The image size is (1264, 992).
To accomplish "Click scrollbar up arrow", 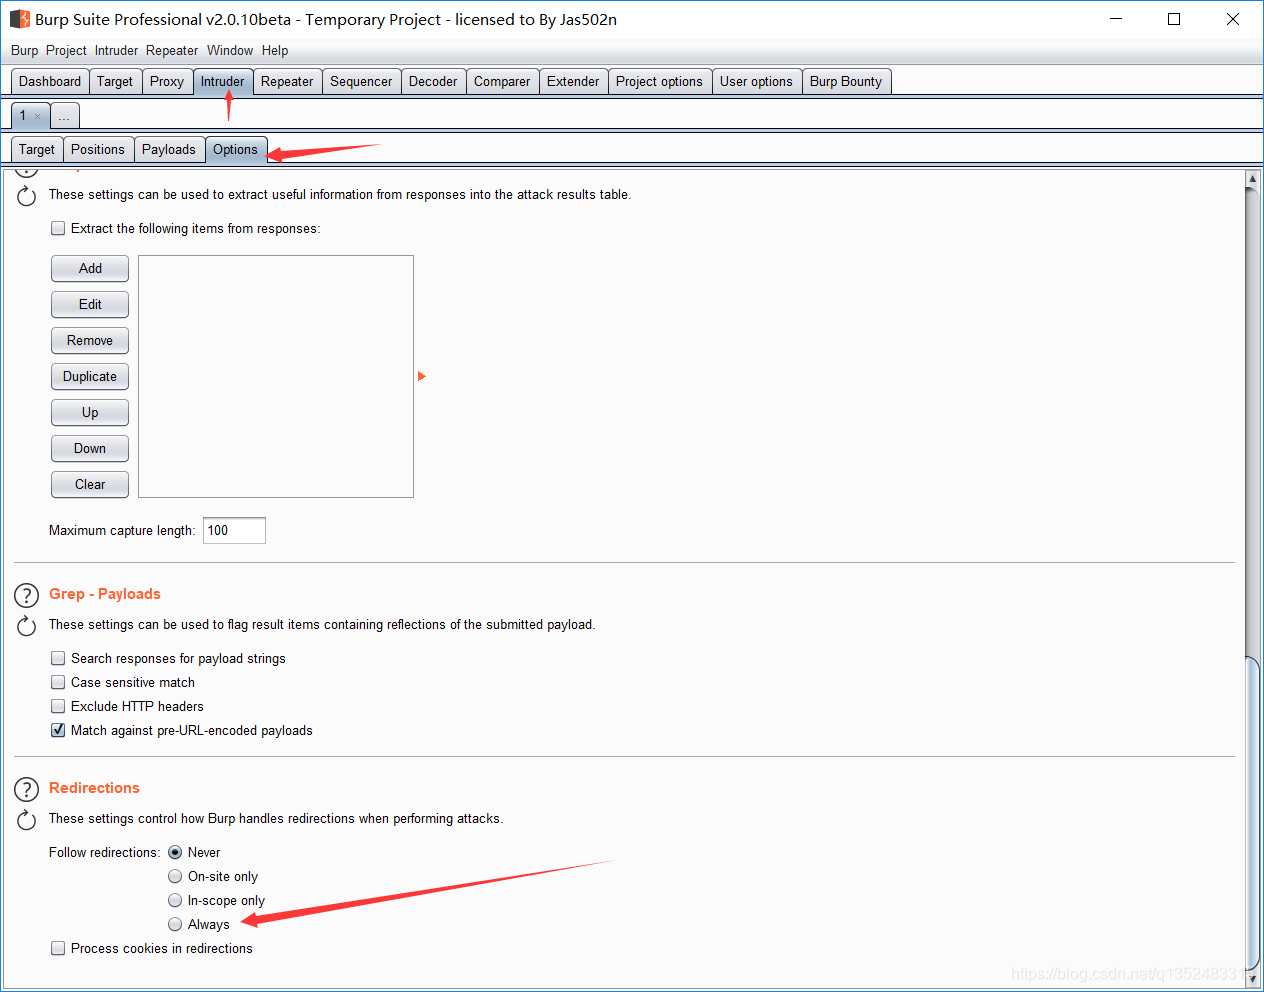I will click(x=1252, y=179).
